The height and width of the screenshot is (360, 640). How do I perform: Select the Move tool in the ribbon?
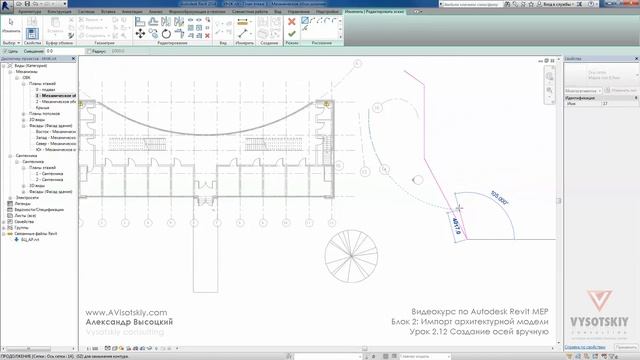pos(140,34)
